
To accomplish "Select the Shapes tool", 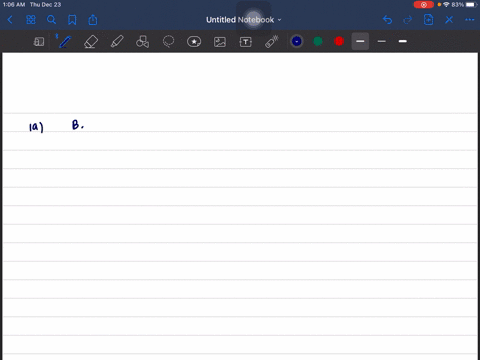I will click(x=143, y=42).
